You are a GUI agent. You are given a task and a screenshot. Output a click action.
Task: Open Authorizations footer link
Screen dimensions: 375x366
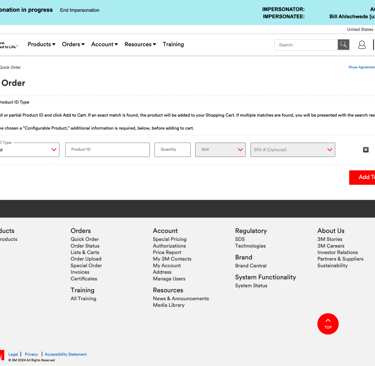coord(169,246)
